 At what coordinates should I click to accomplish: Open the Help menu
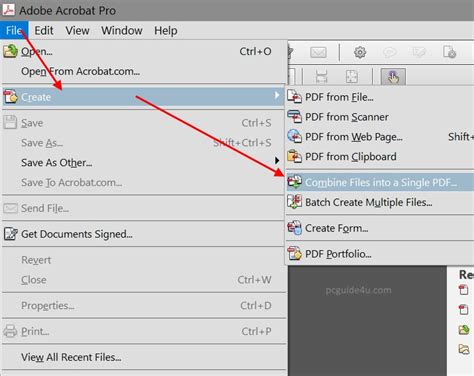pyautogui.click(x=165, y=31)
